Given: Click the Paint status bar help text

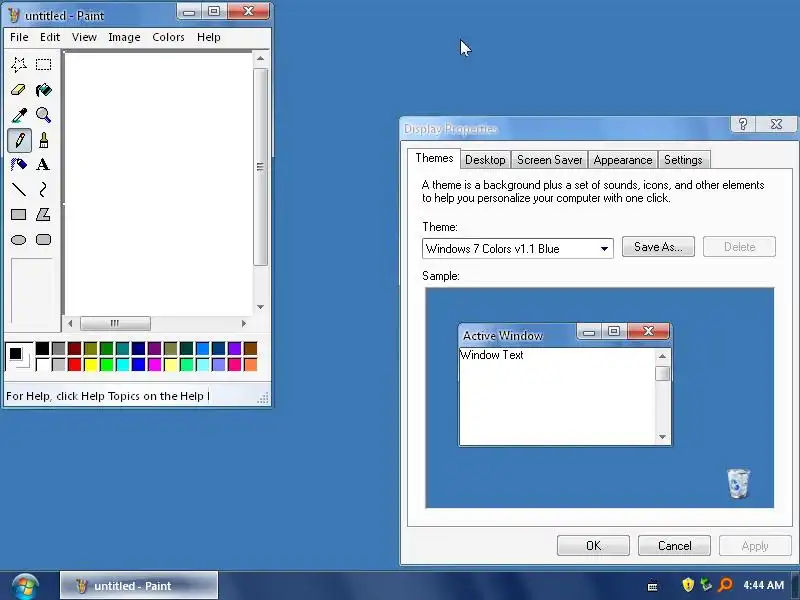Looking at the screenshot, I should click(x=108, y=396).
